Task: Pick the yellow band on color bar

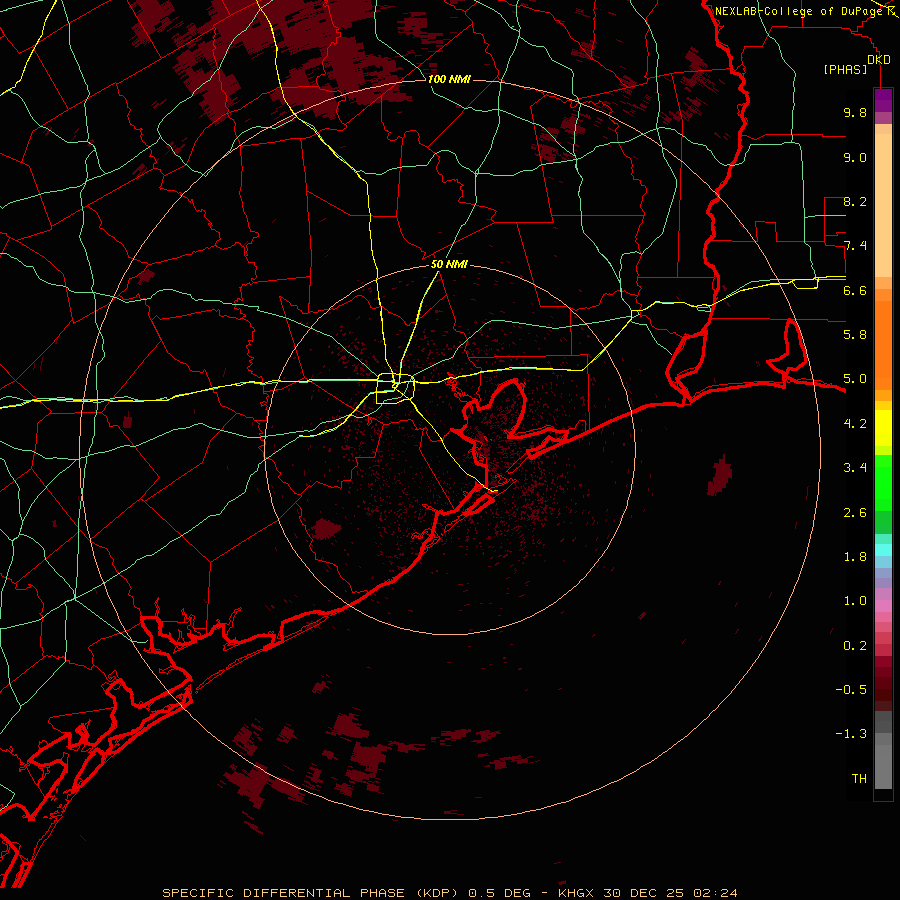Action: (x=883, y=428)
